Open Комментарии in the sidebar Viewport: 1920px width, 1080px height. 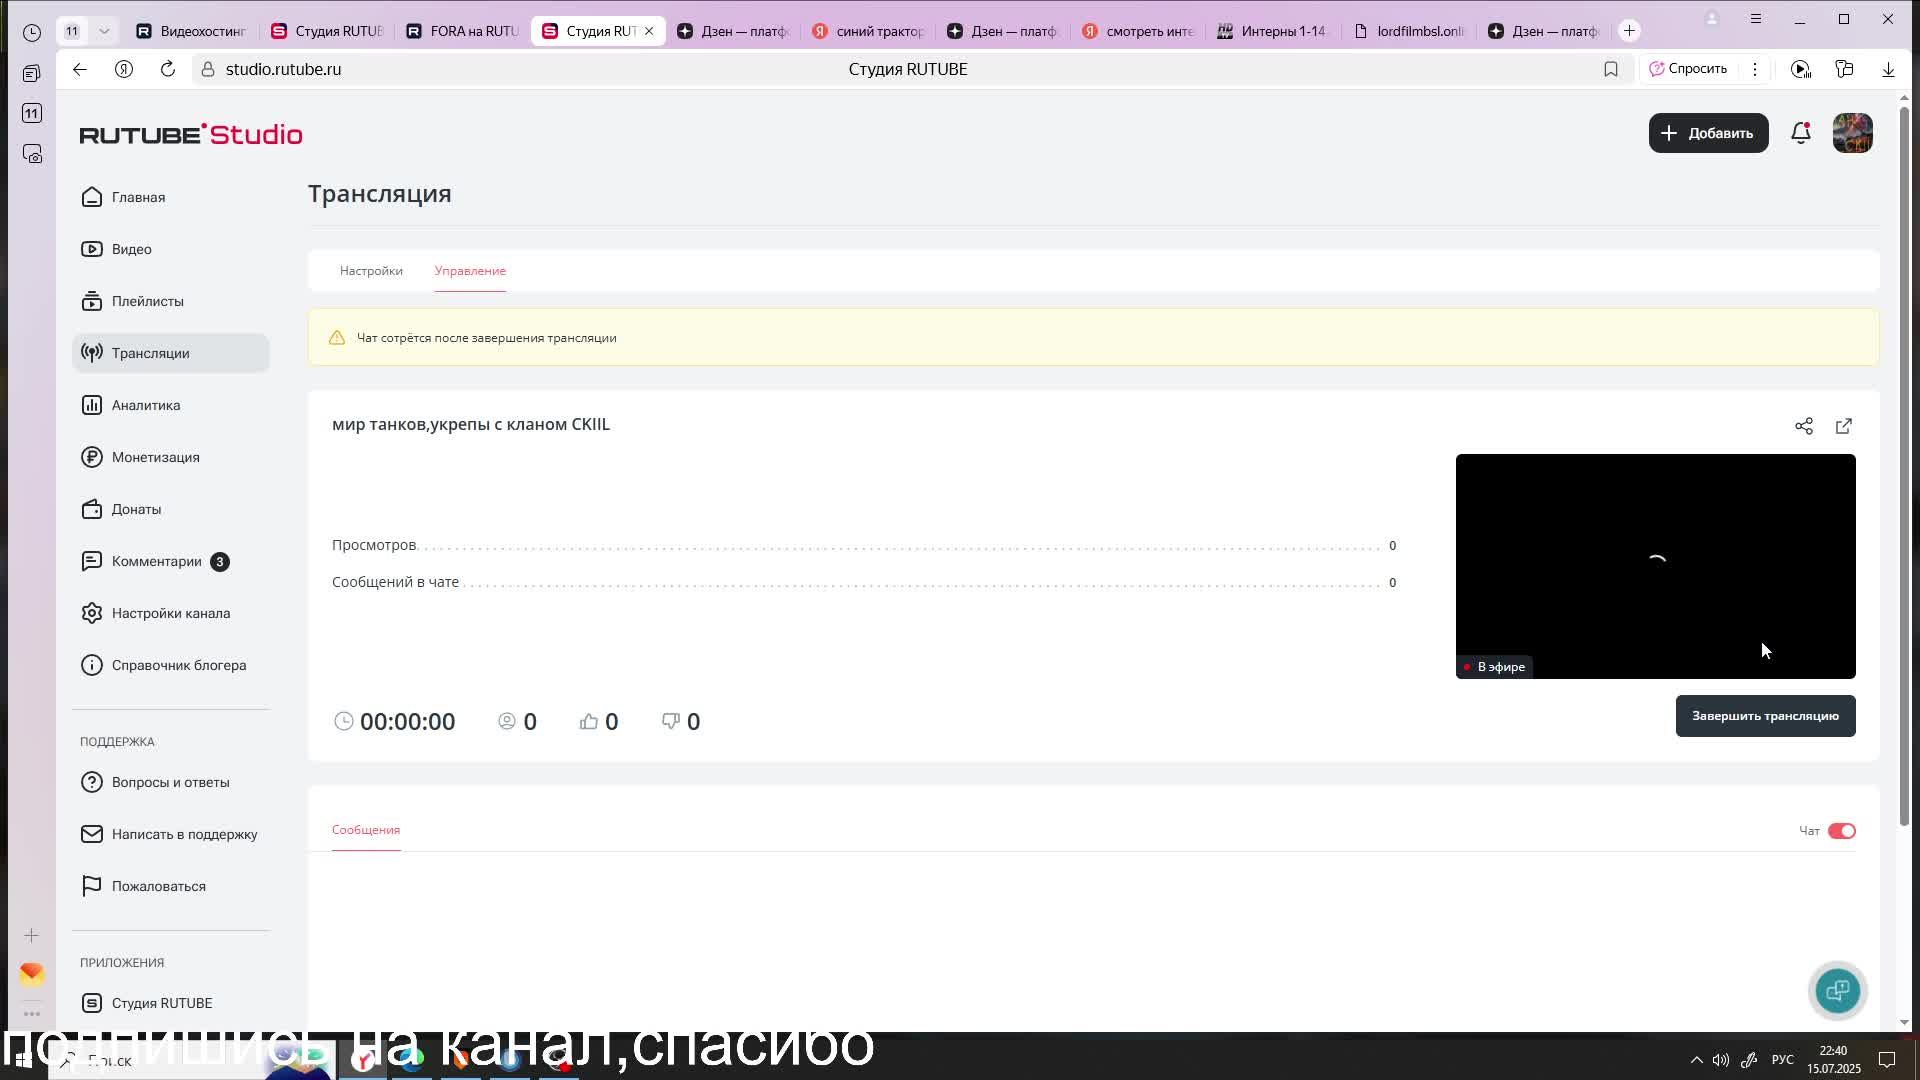tap(157, 561)
